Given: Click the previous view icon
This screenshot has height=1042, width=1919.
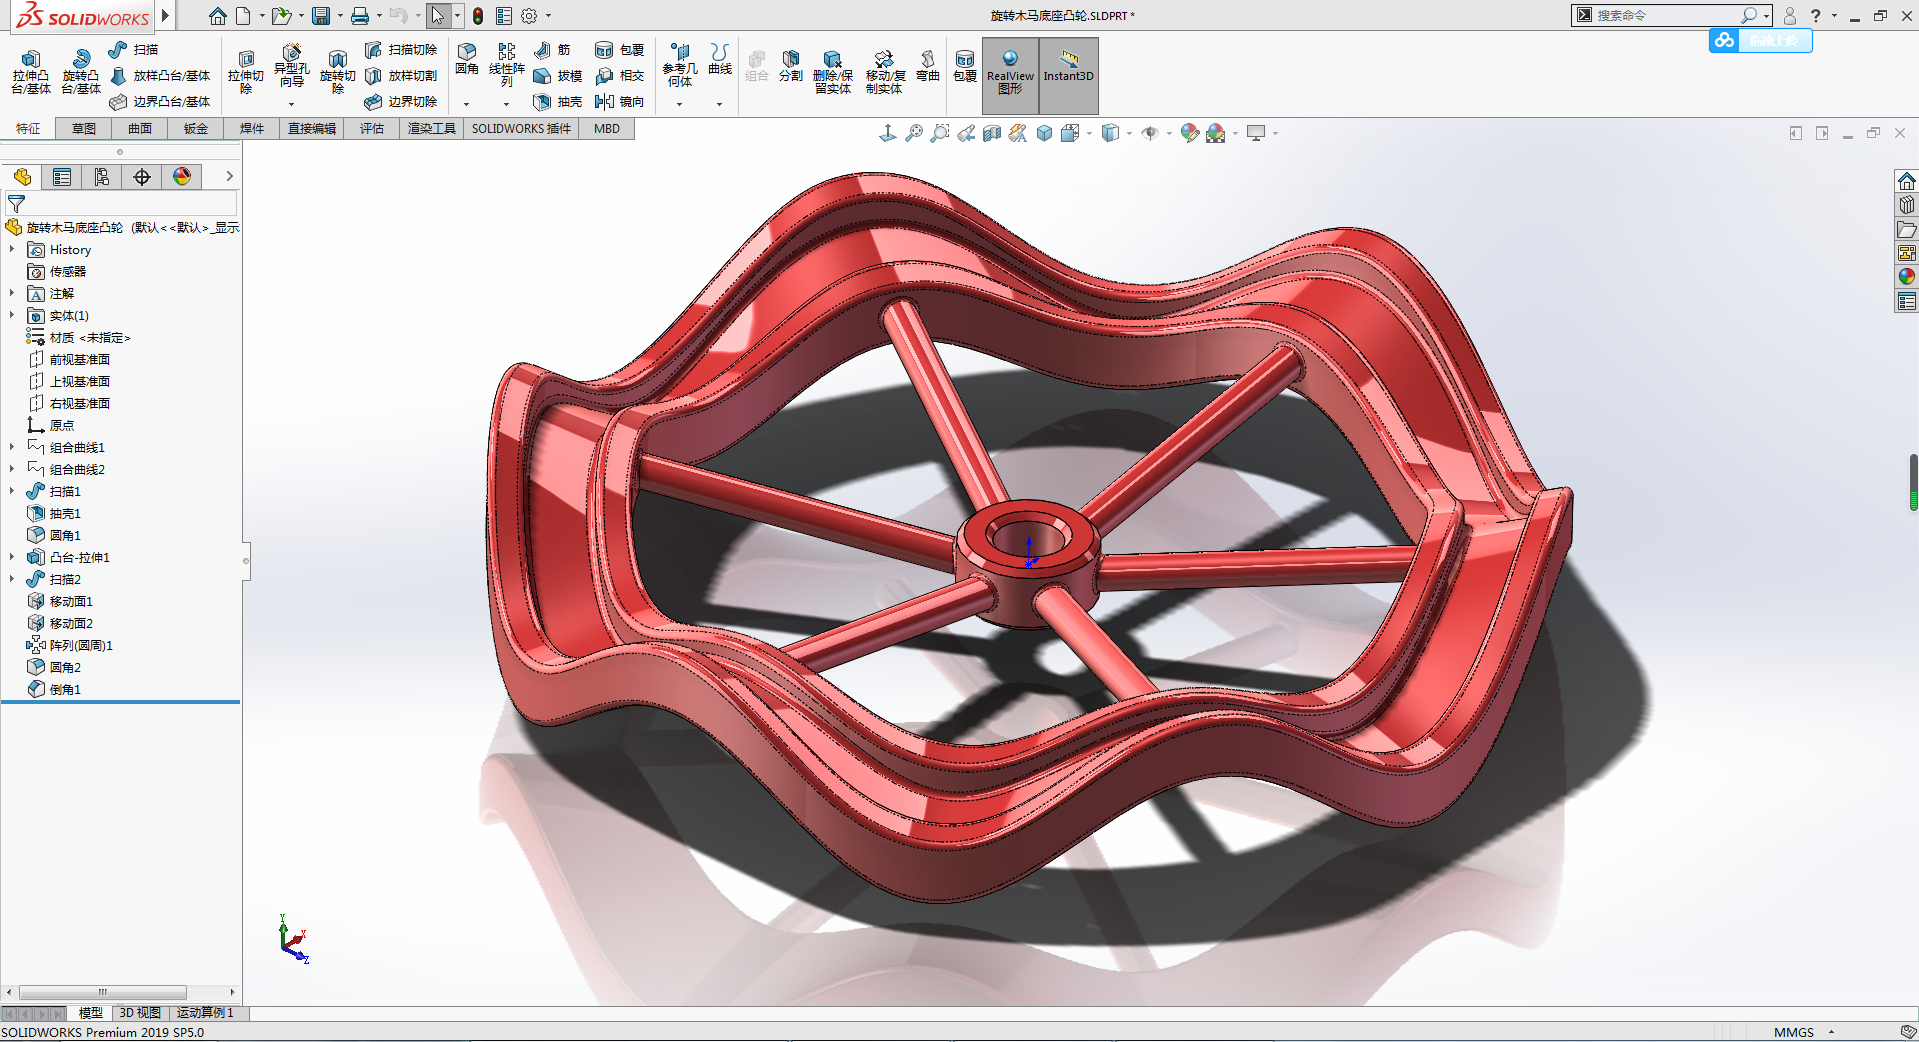Looking at the screenshot, I should click(966, 133).
